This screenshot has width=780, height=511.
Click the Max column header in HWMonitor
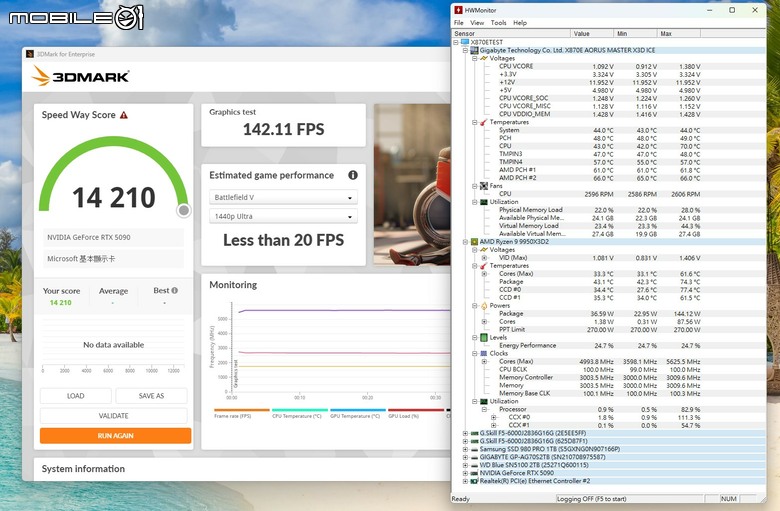(679, 33)
